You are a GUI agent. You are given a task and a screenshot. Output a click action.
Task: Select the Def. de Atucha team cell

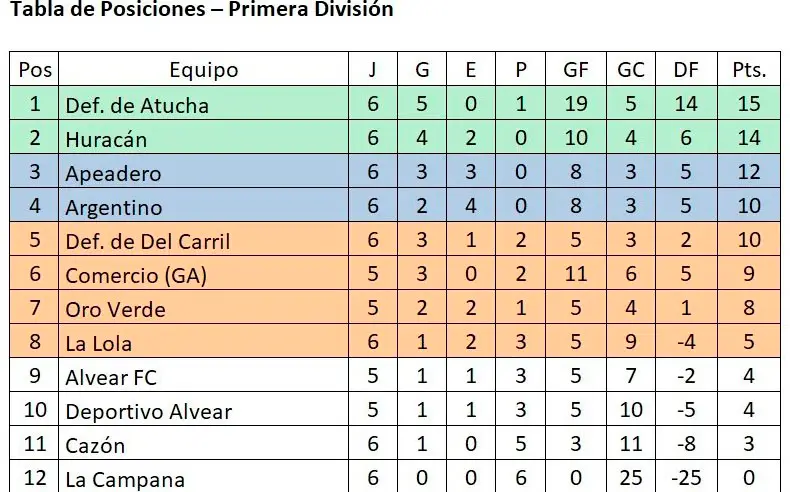136,104
